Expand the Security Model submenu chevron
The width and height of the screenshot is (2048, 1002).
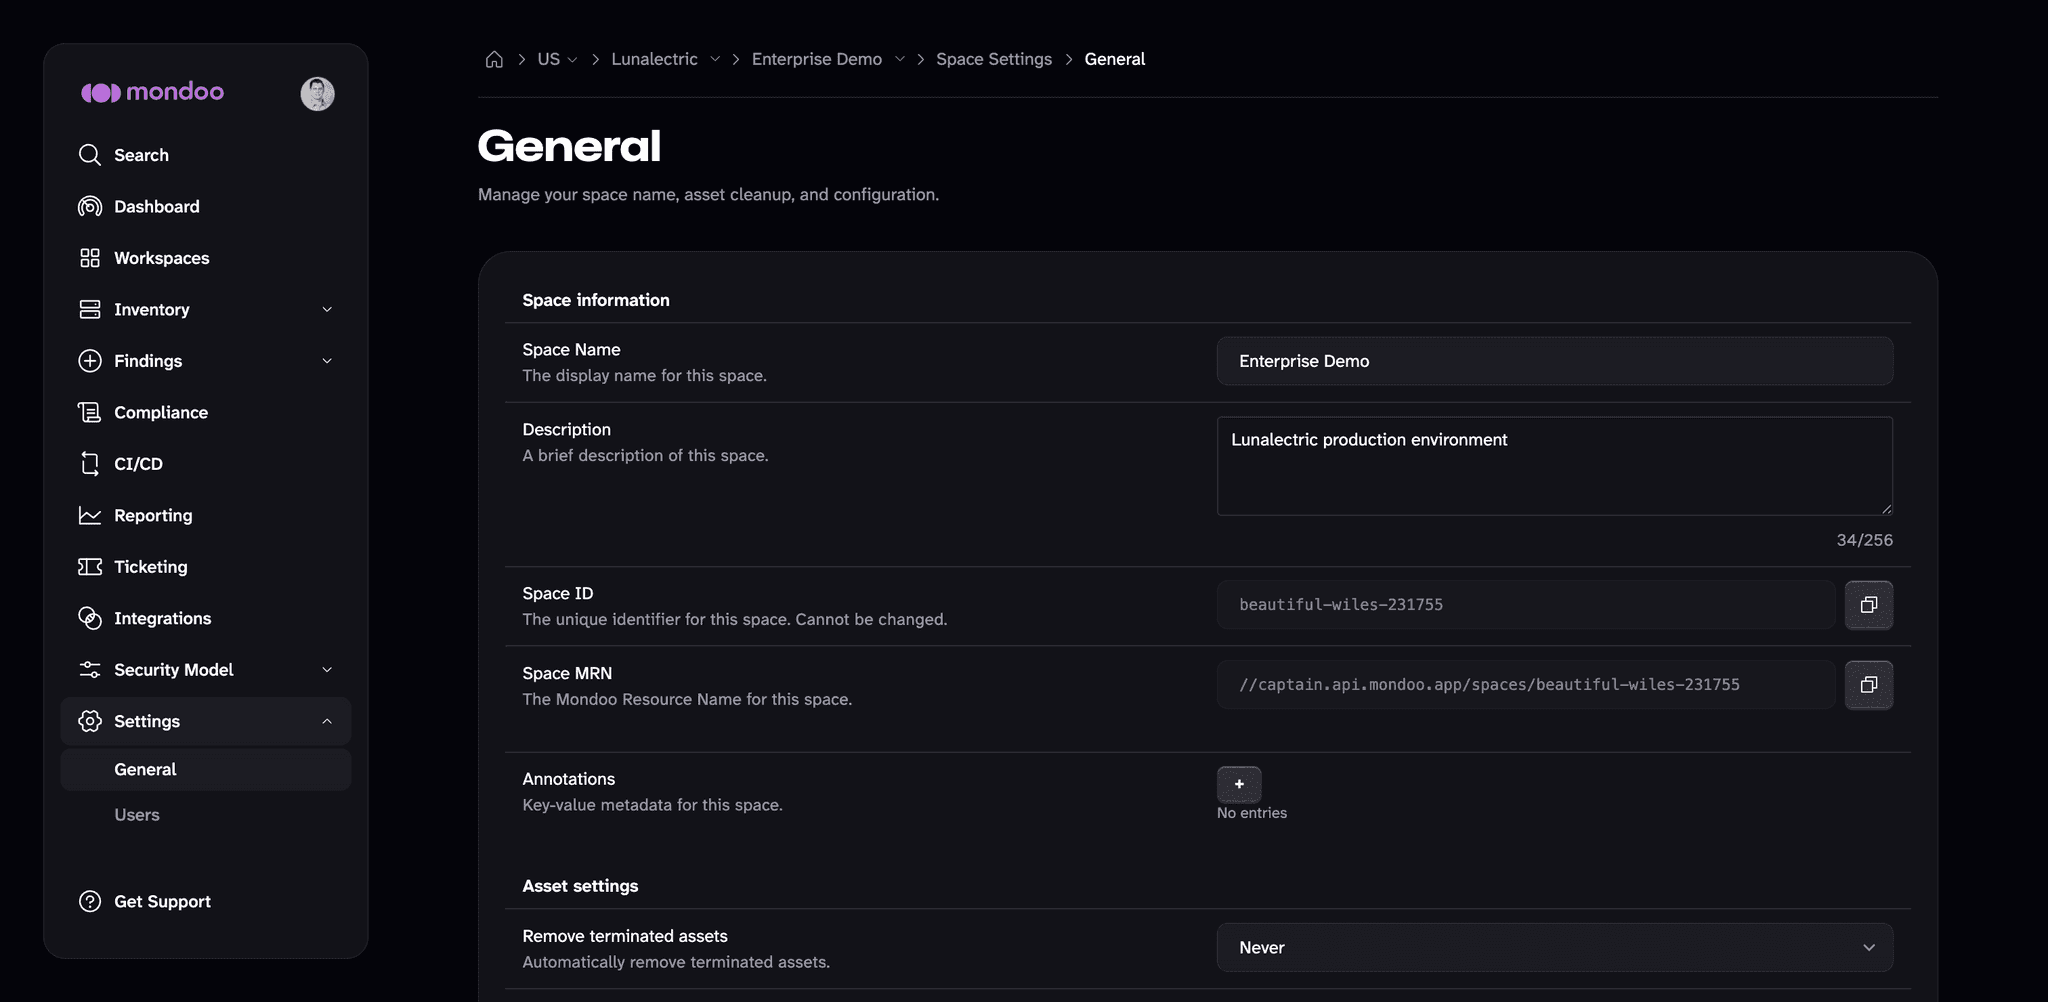pyautogui.click(x=327, y=670)
